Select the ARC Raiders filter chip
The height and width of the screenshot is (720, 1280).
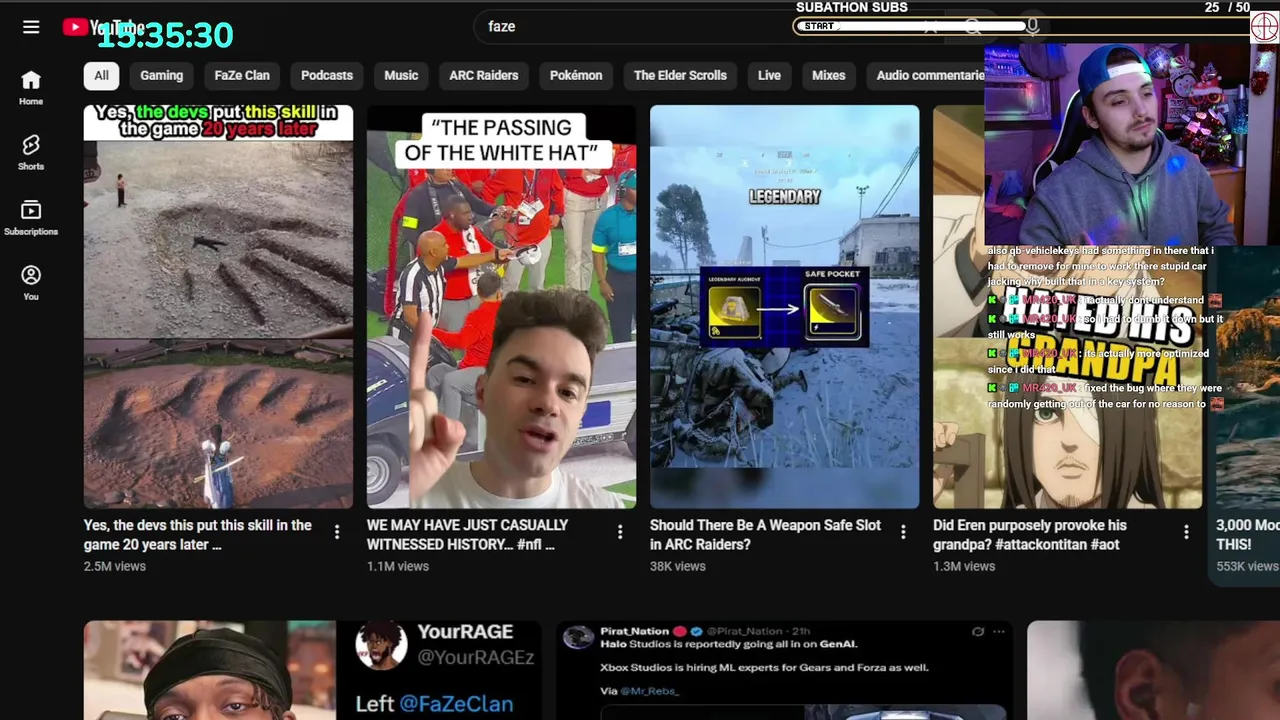[484, 75]
